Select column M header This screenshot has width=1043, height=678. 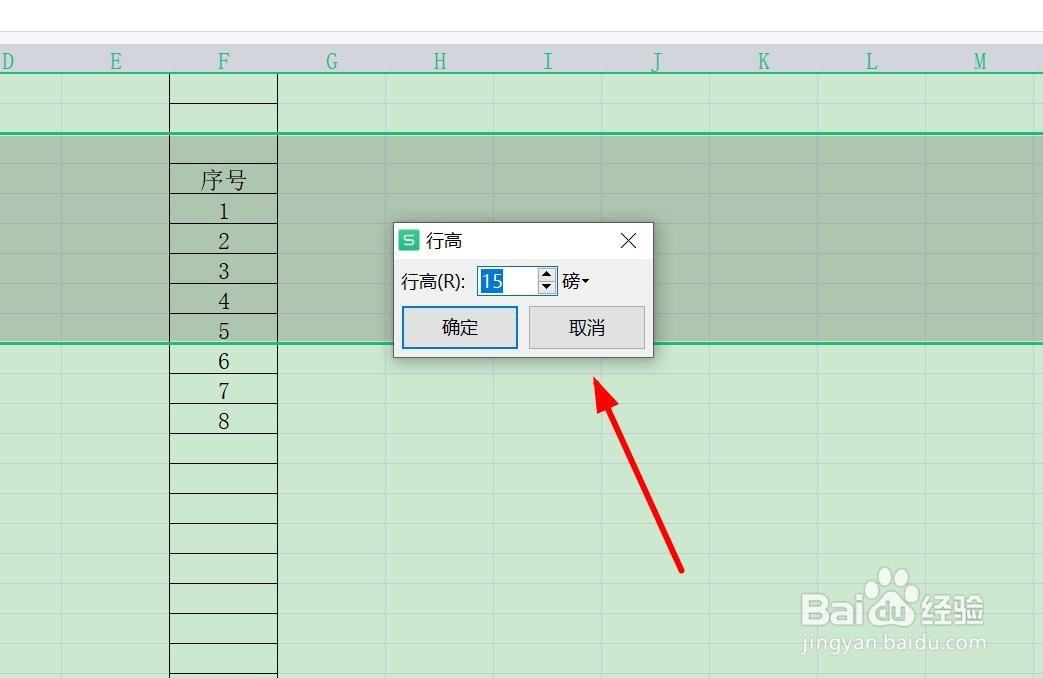click(980, 61)
